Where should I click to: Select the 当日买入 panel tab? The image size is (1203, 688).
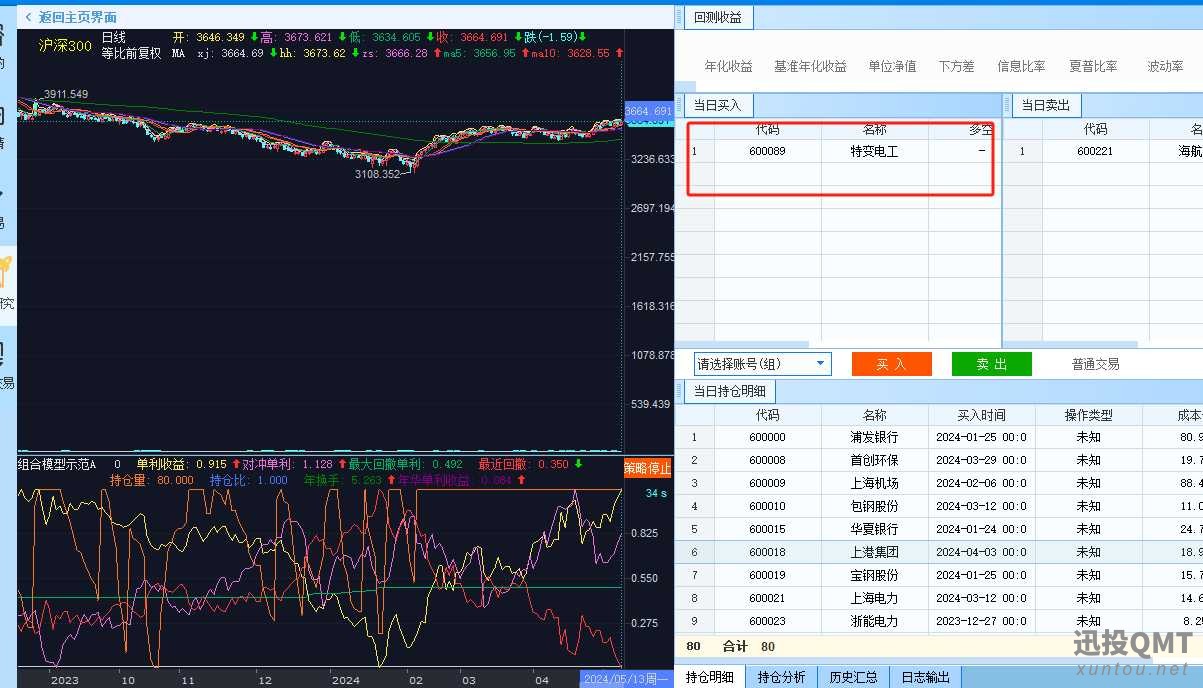[x=718, y=105]
